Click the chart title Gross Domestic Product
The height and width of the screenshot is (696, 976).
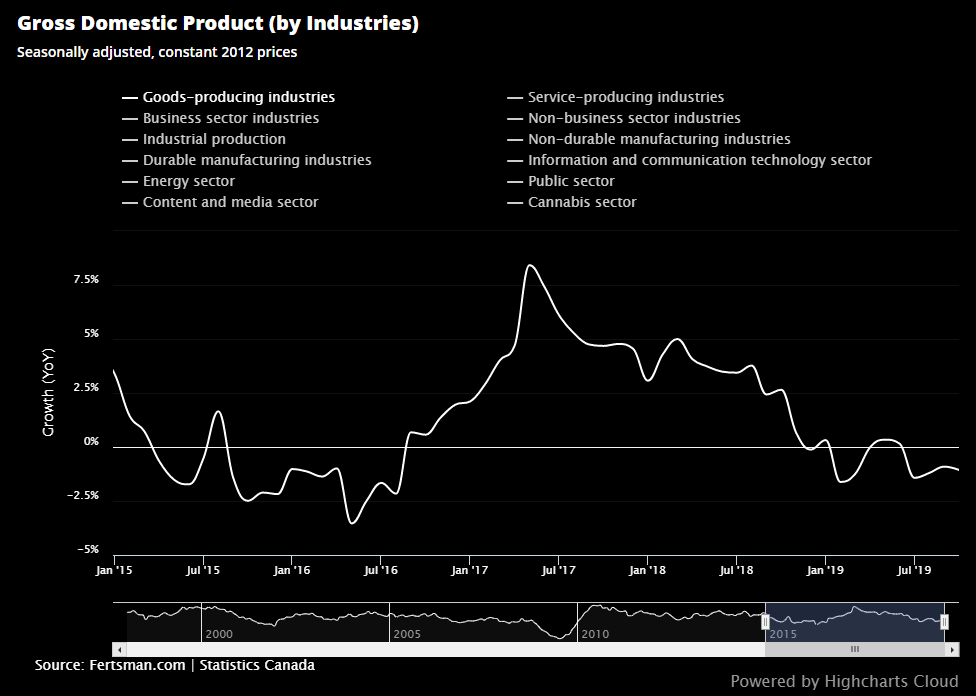point(218,24)
